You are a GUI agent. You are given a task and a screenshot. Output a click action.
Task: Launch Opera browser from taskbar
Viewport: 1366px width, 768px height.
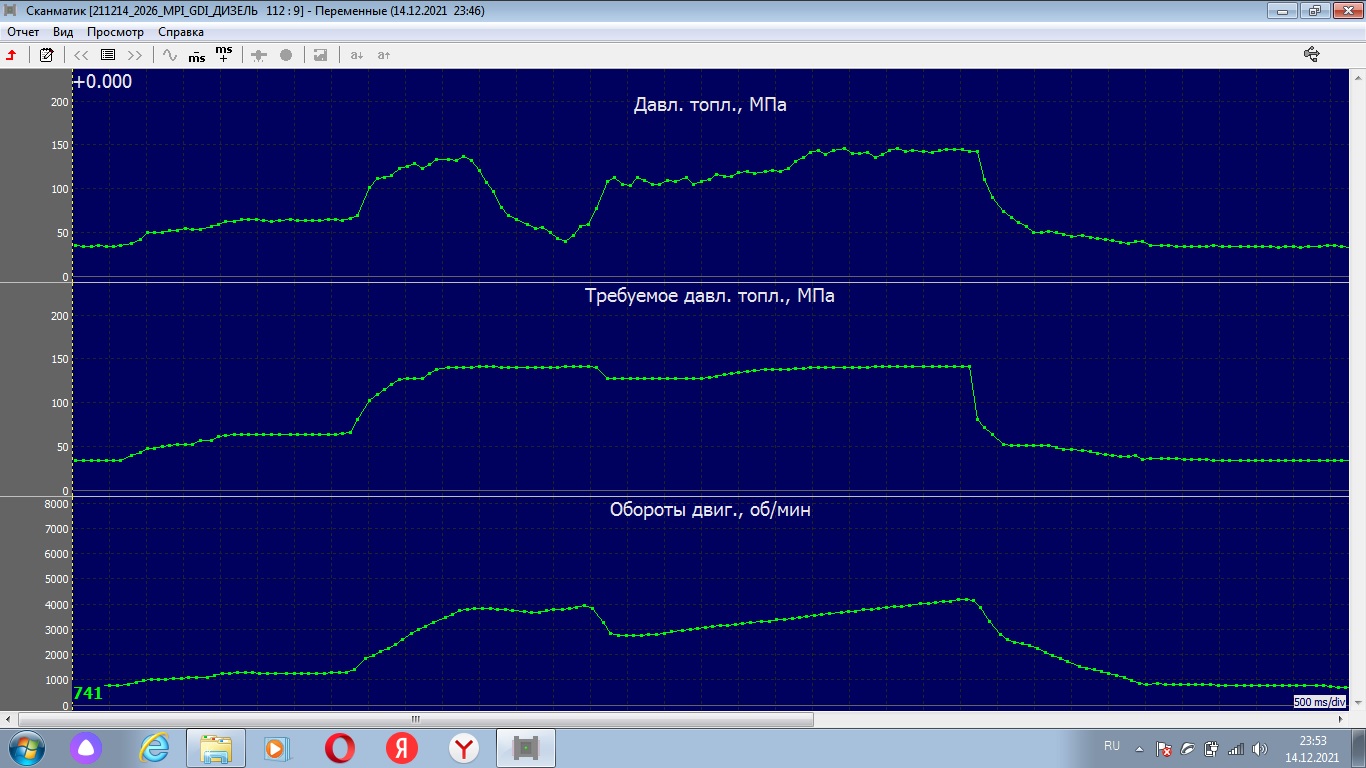(x=339, y=748)
